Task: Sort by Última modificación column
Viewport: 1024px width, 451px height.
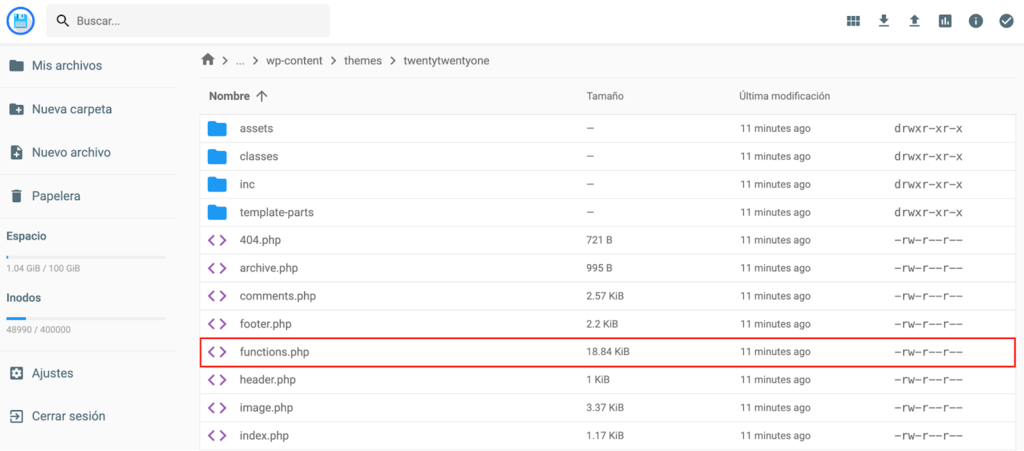Action: [785, 96]
